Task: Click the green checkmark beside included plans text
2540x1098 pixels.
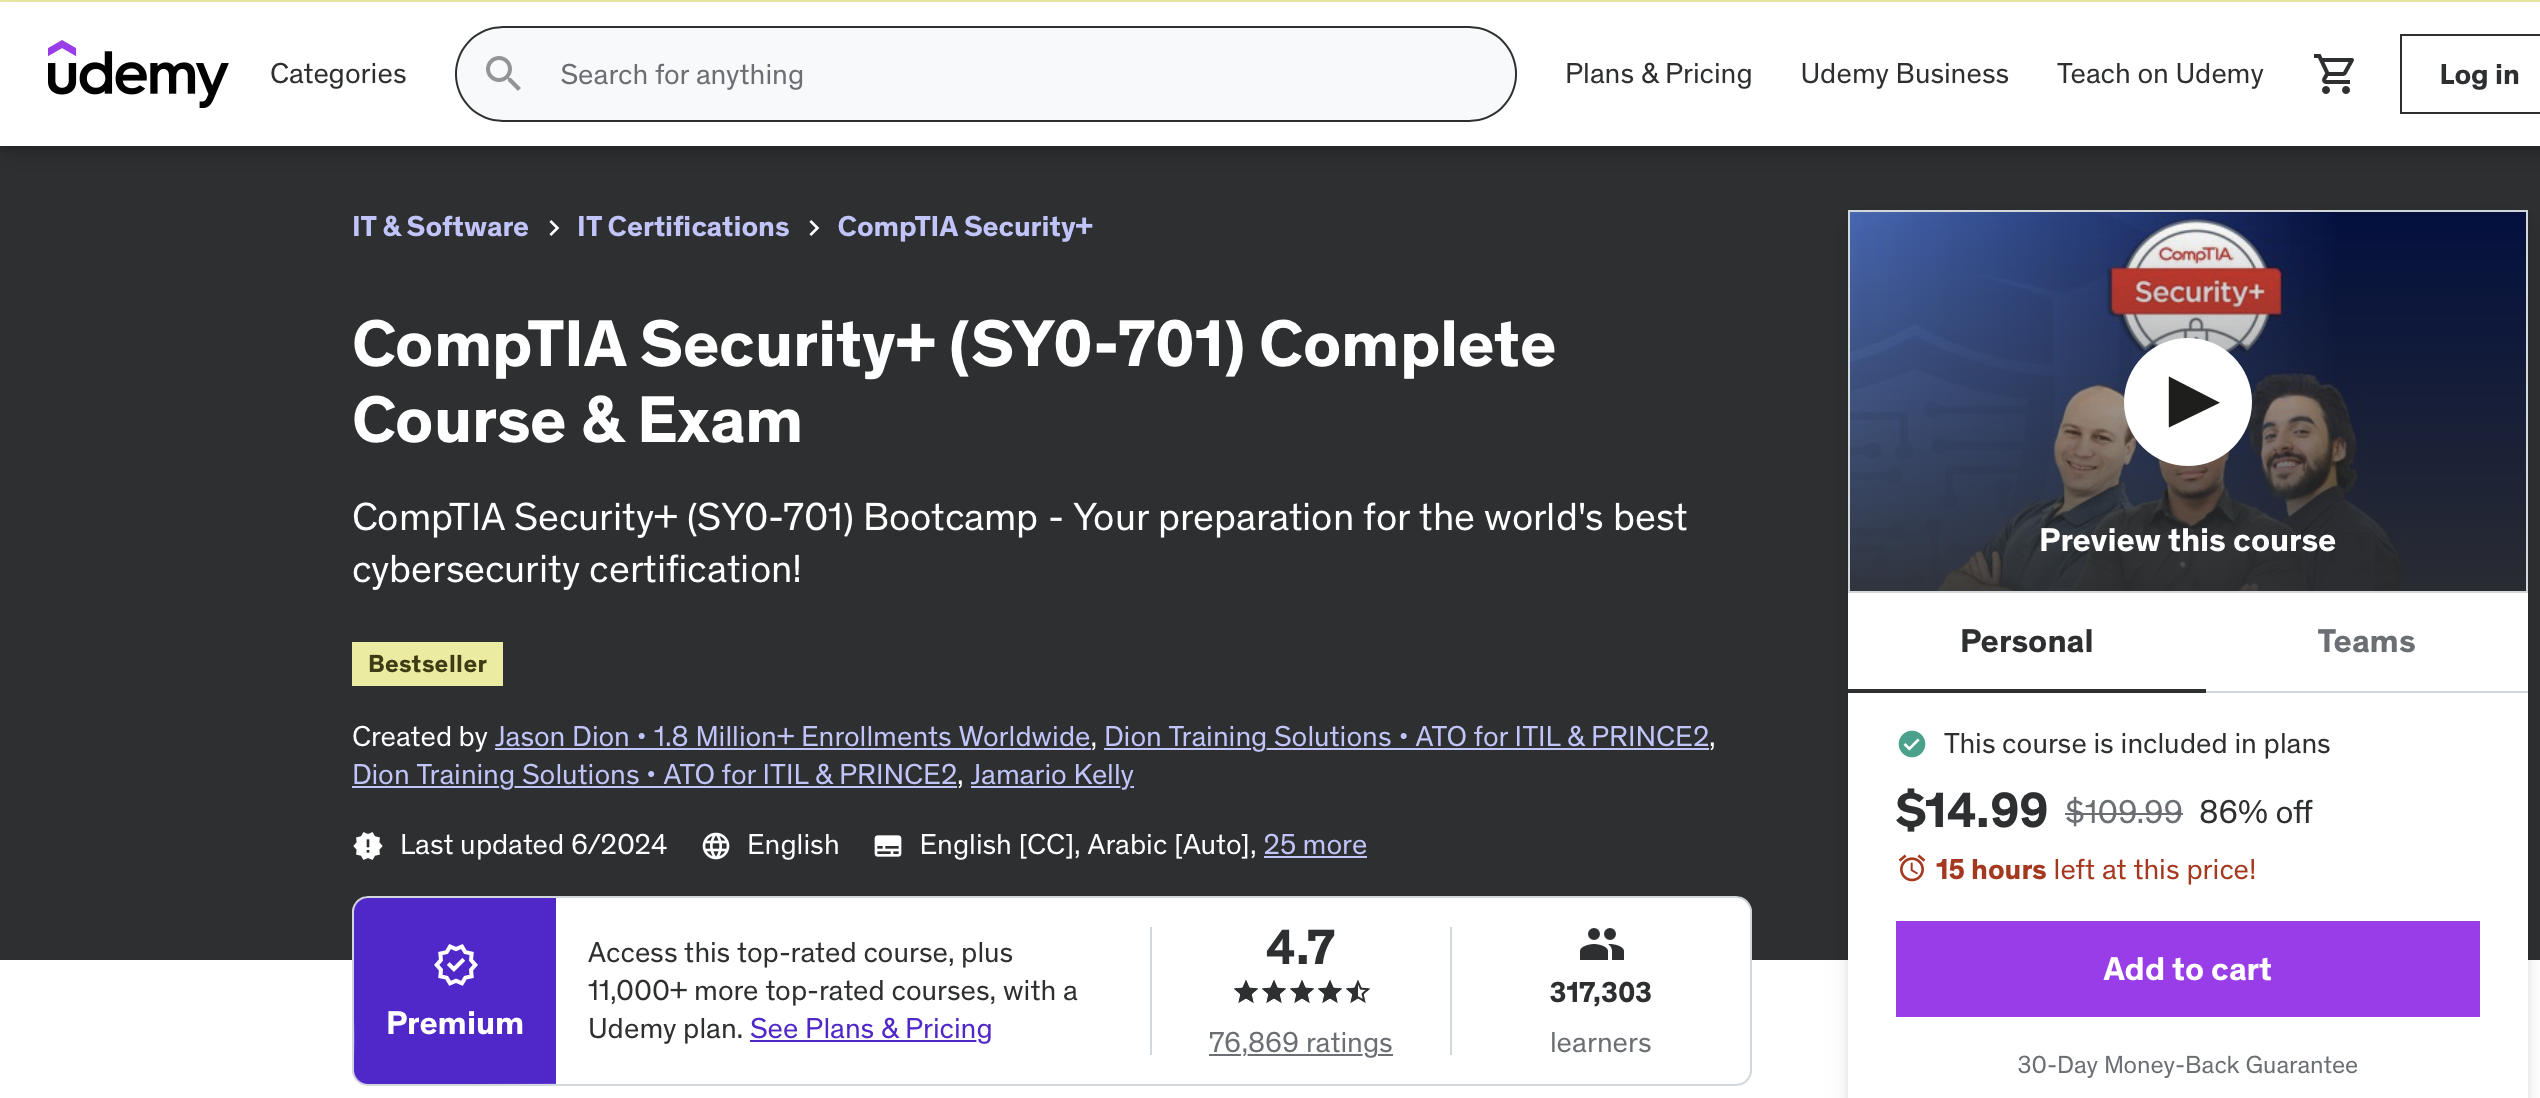Action: (1913, 743)
